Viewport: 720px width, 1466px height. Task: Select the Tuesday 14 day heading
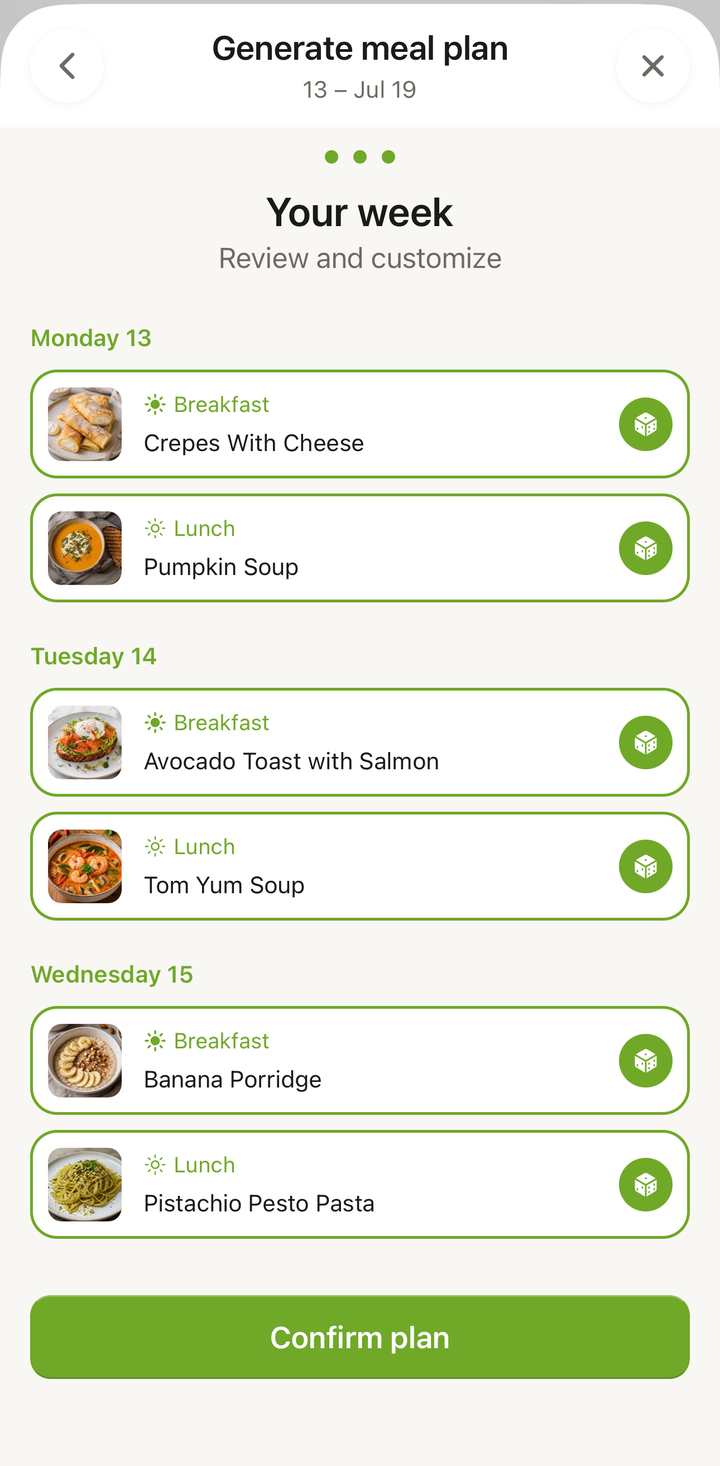(94, 656)
